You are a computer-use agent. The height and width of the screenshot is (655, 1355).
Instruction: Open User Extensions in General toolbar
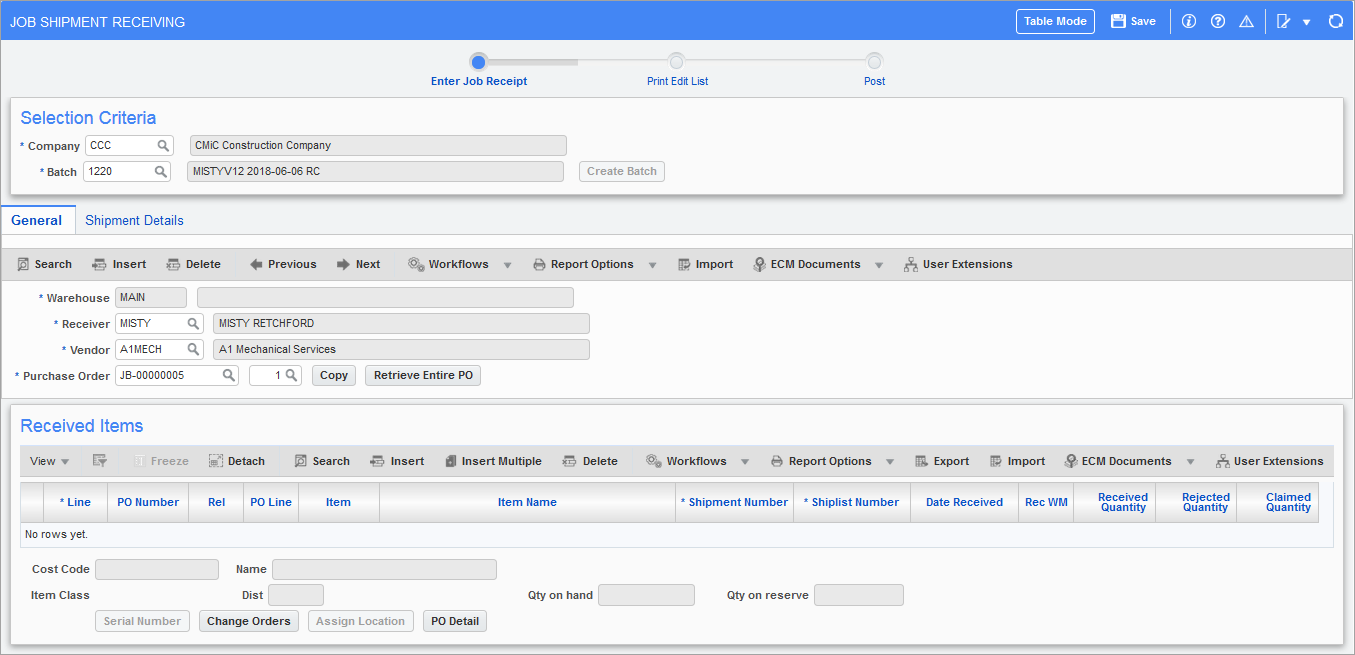[x=958, y=264]
